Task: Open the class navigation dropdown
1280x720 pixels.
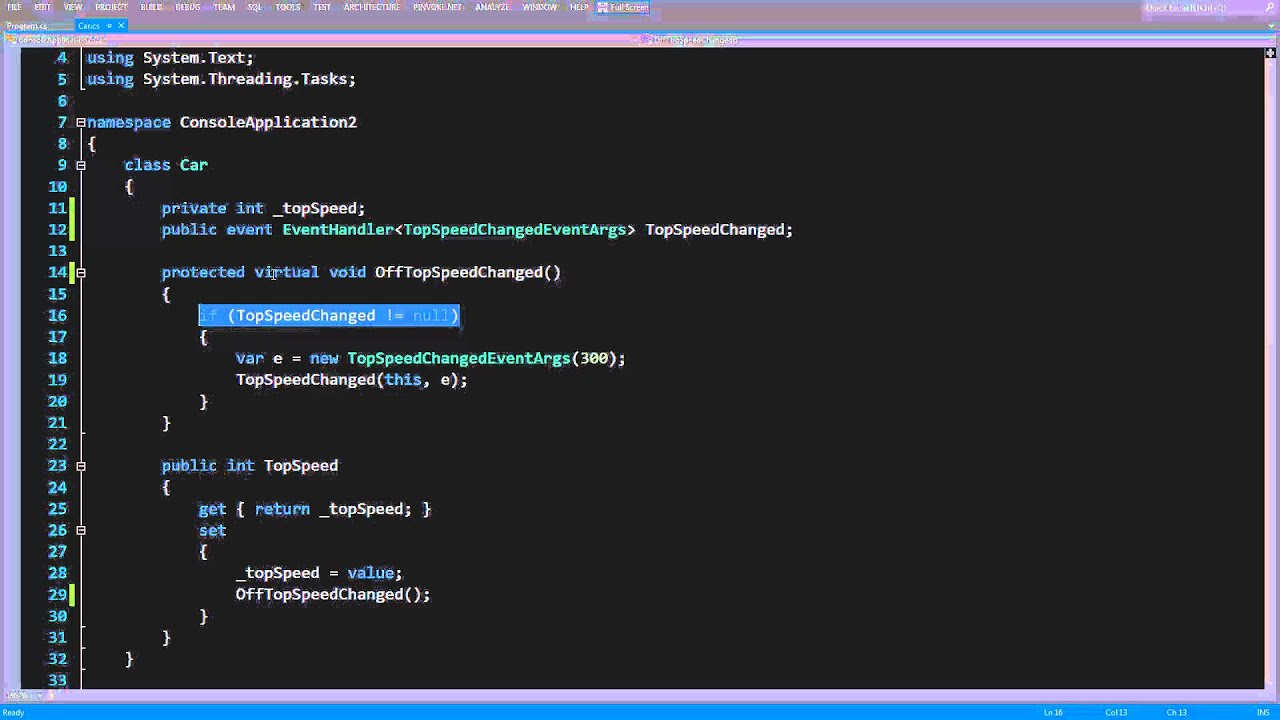Action: (320, 39)
